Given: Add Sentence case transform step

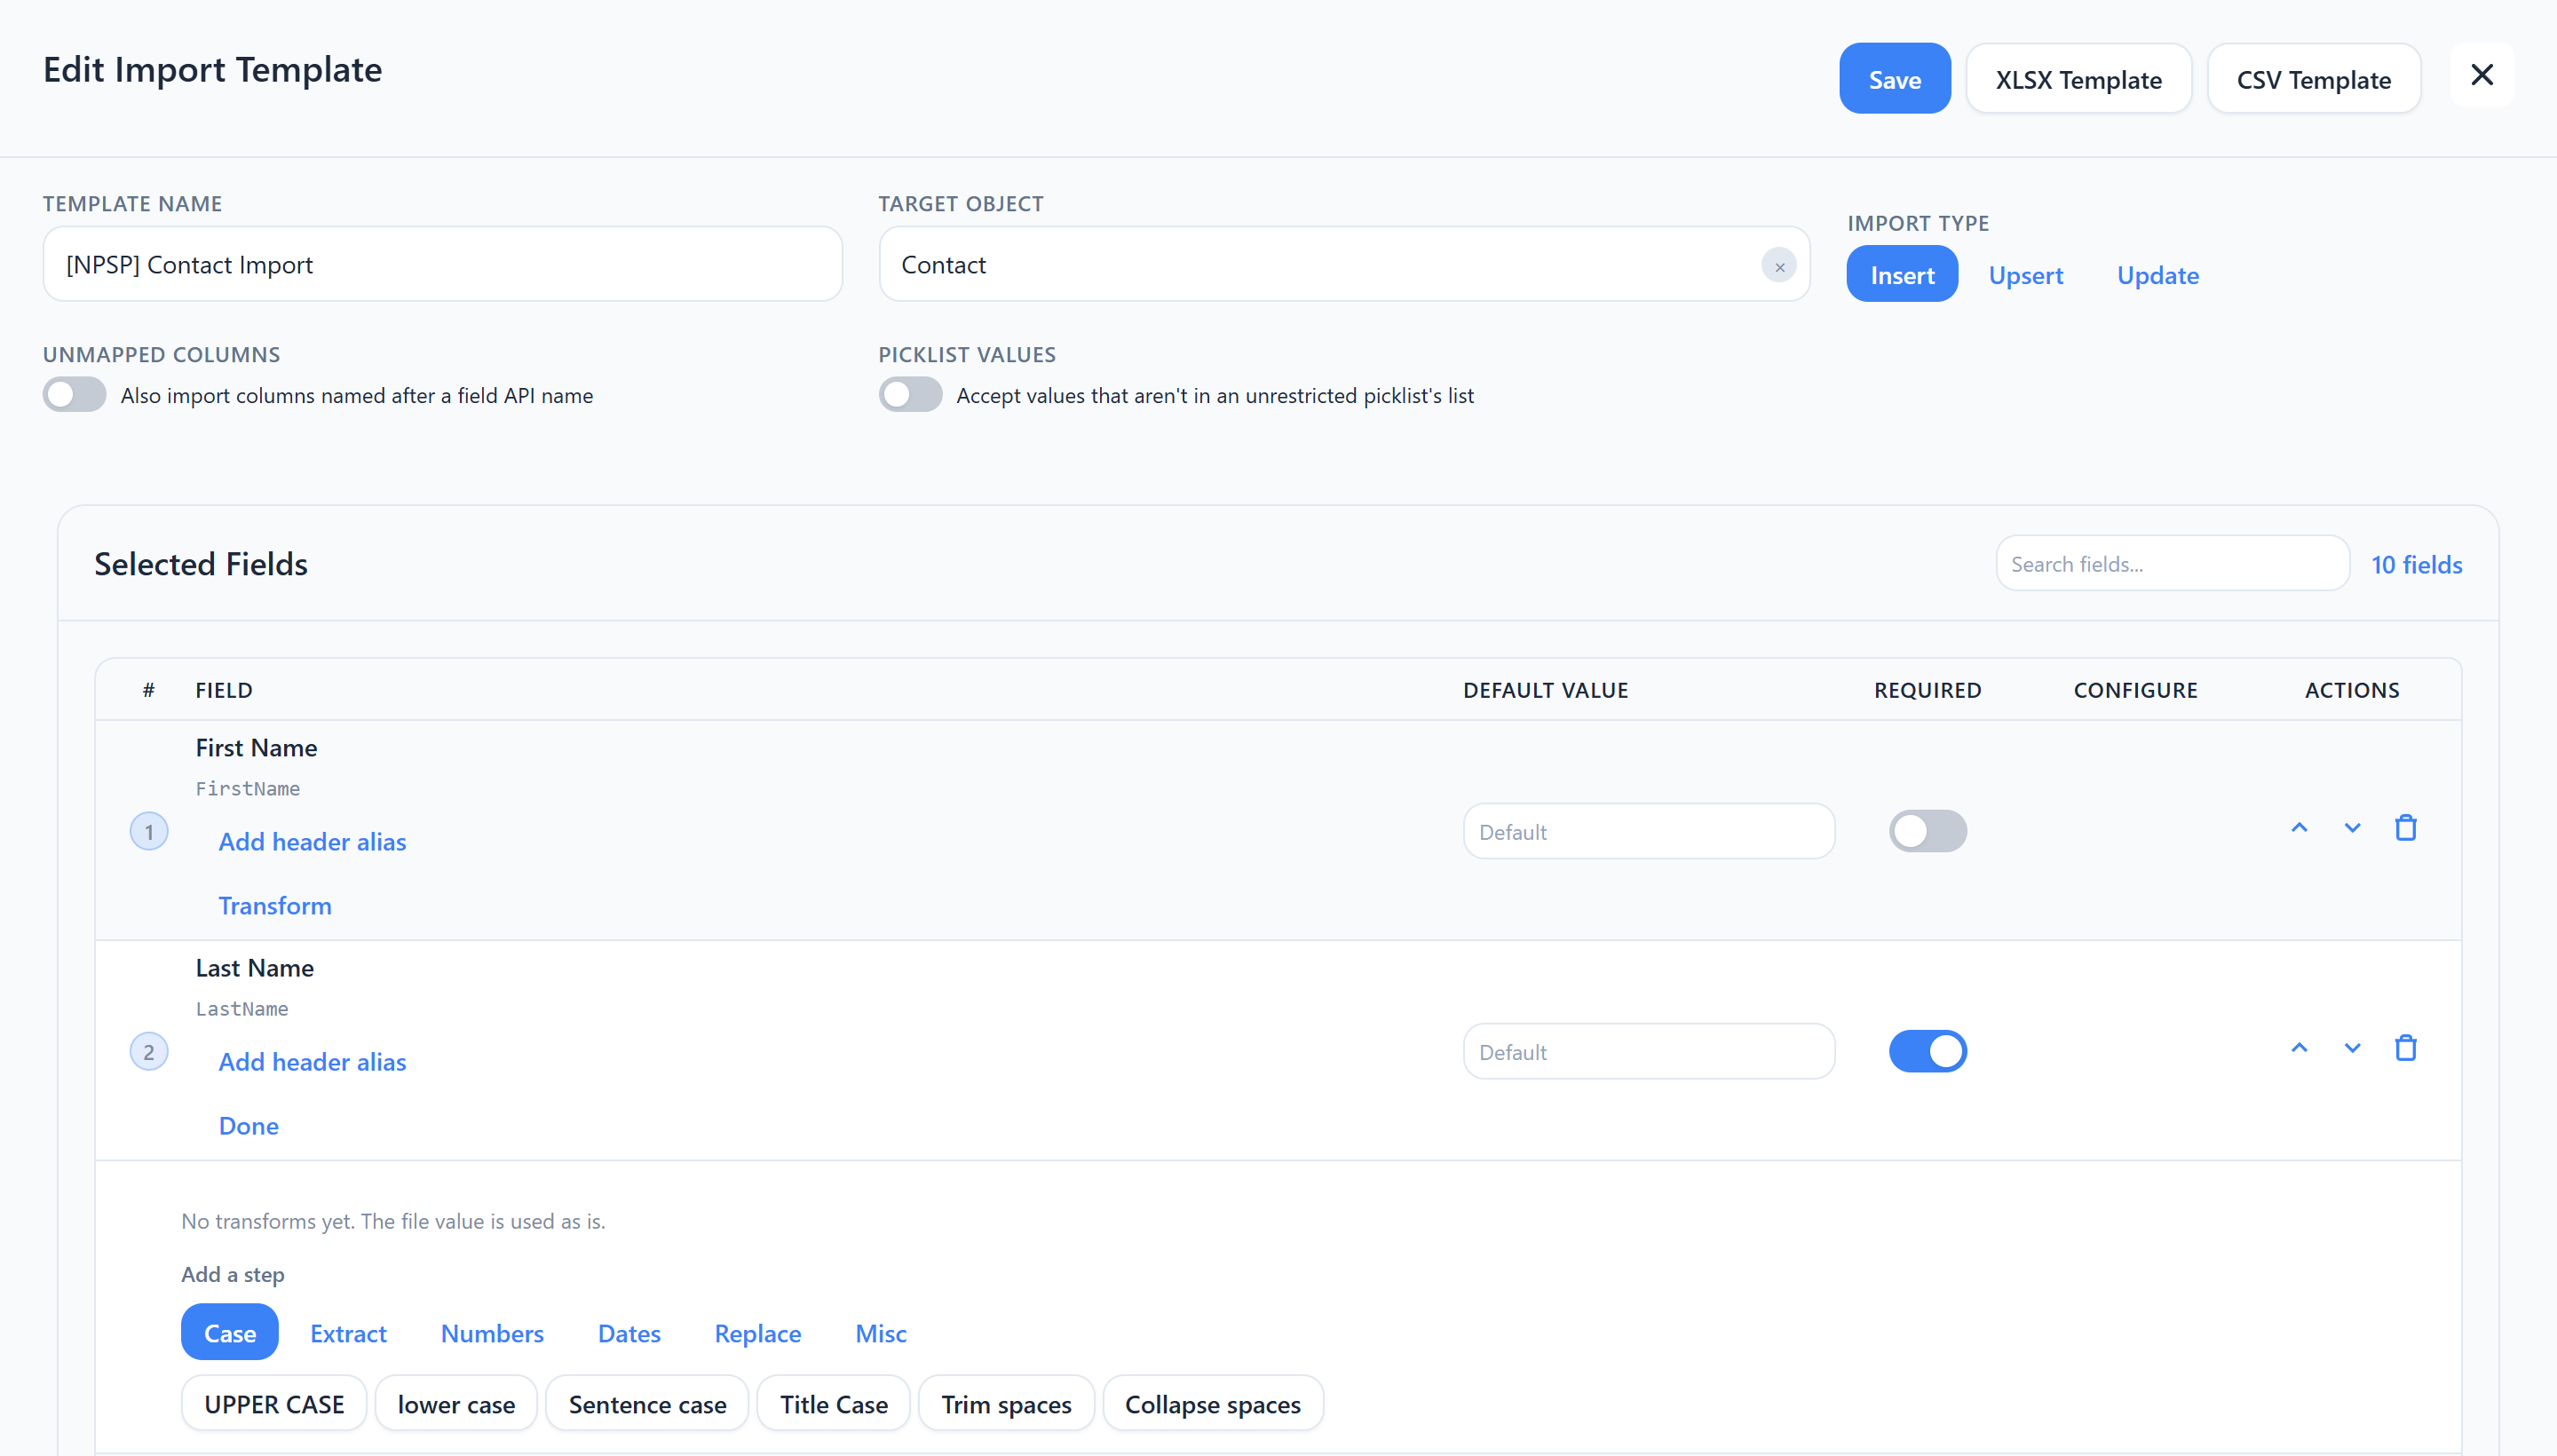Looking at the screenshot, I should (x=647, y=1404).
